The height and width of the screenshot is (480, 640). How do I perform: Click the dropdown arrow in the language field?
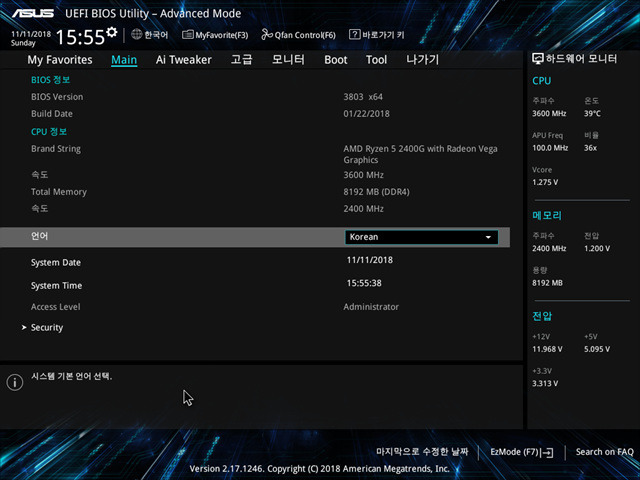[488, 237]
